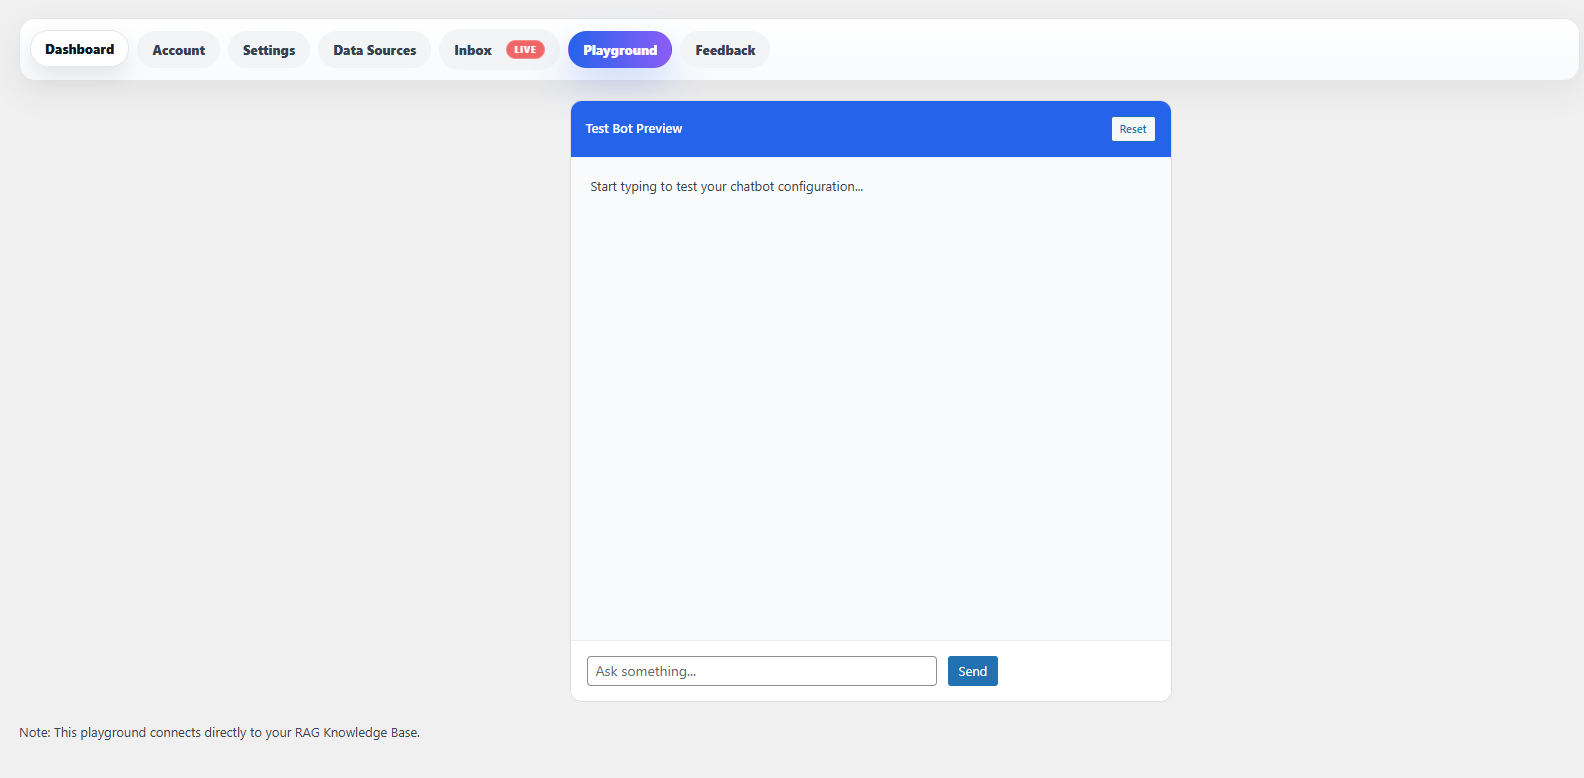
Task: Go to the Account tab
Action: click(179, 50)
